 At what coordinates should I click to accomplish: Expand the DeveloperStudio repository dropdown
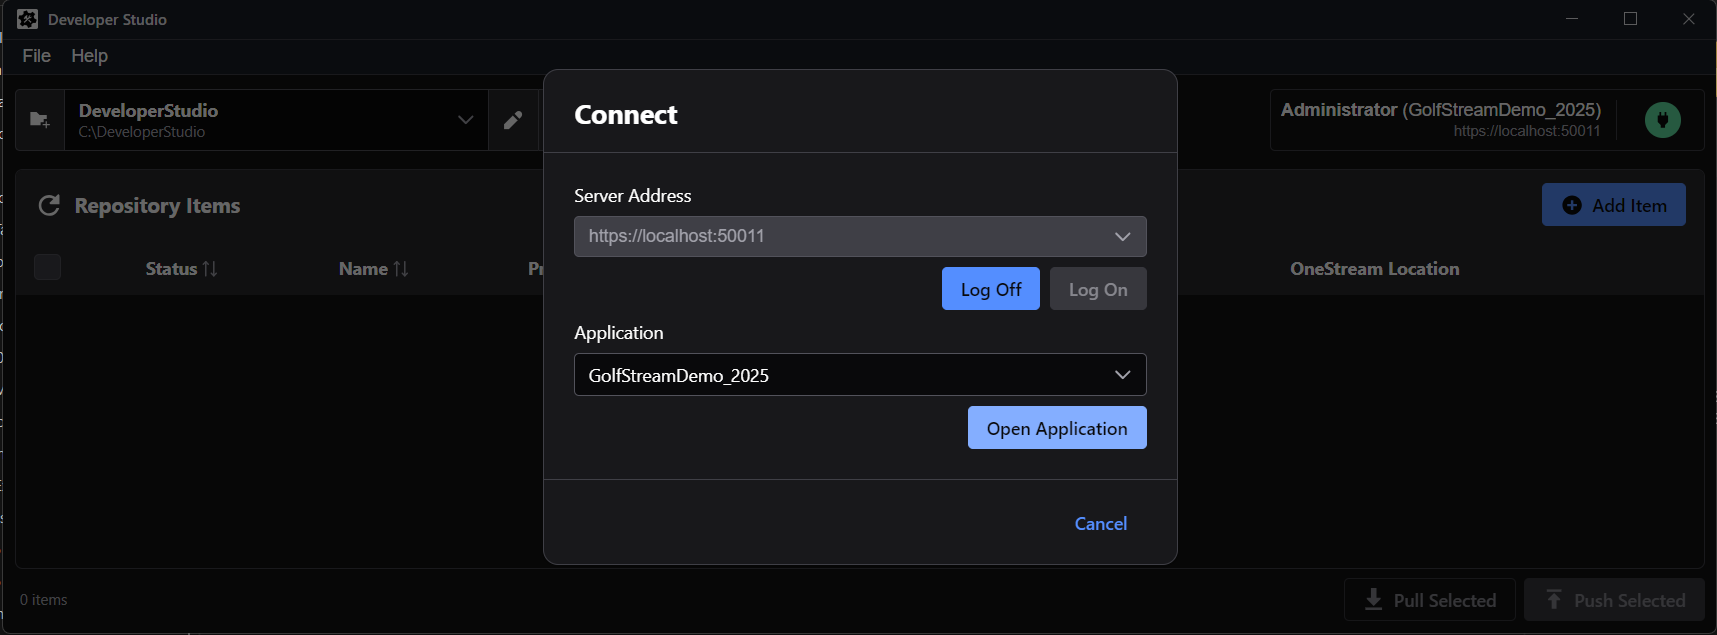coord(466,120)
